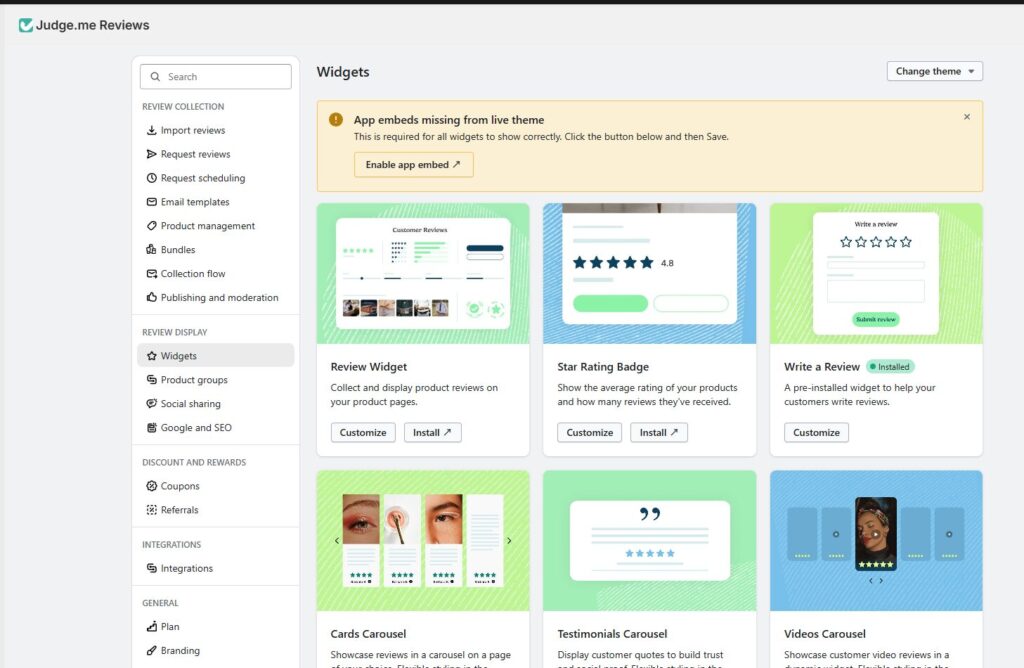
Task: Click the warning icon in banner
Action: (336, 120)
